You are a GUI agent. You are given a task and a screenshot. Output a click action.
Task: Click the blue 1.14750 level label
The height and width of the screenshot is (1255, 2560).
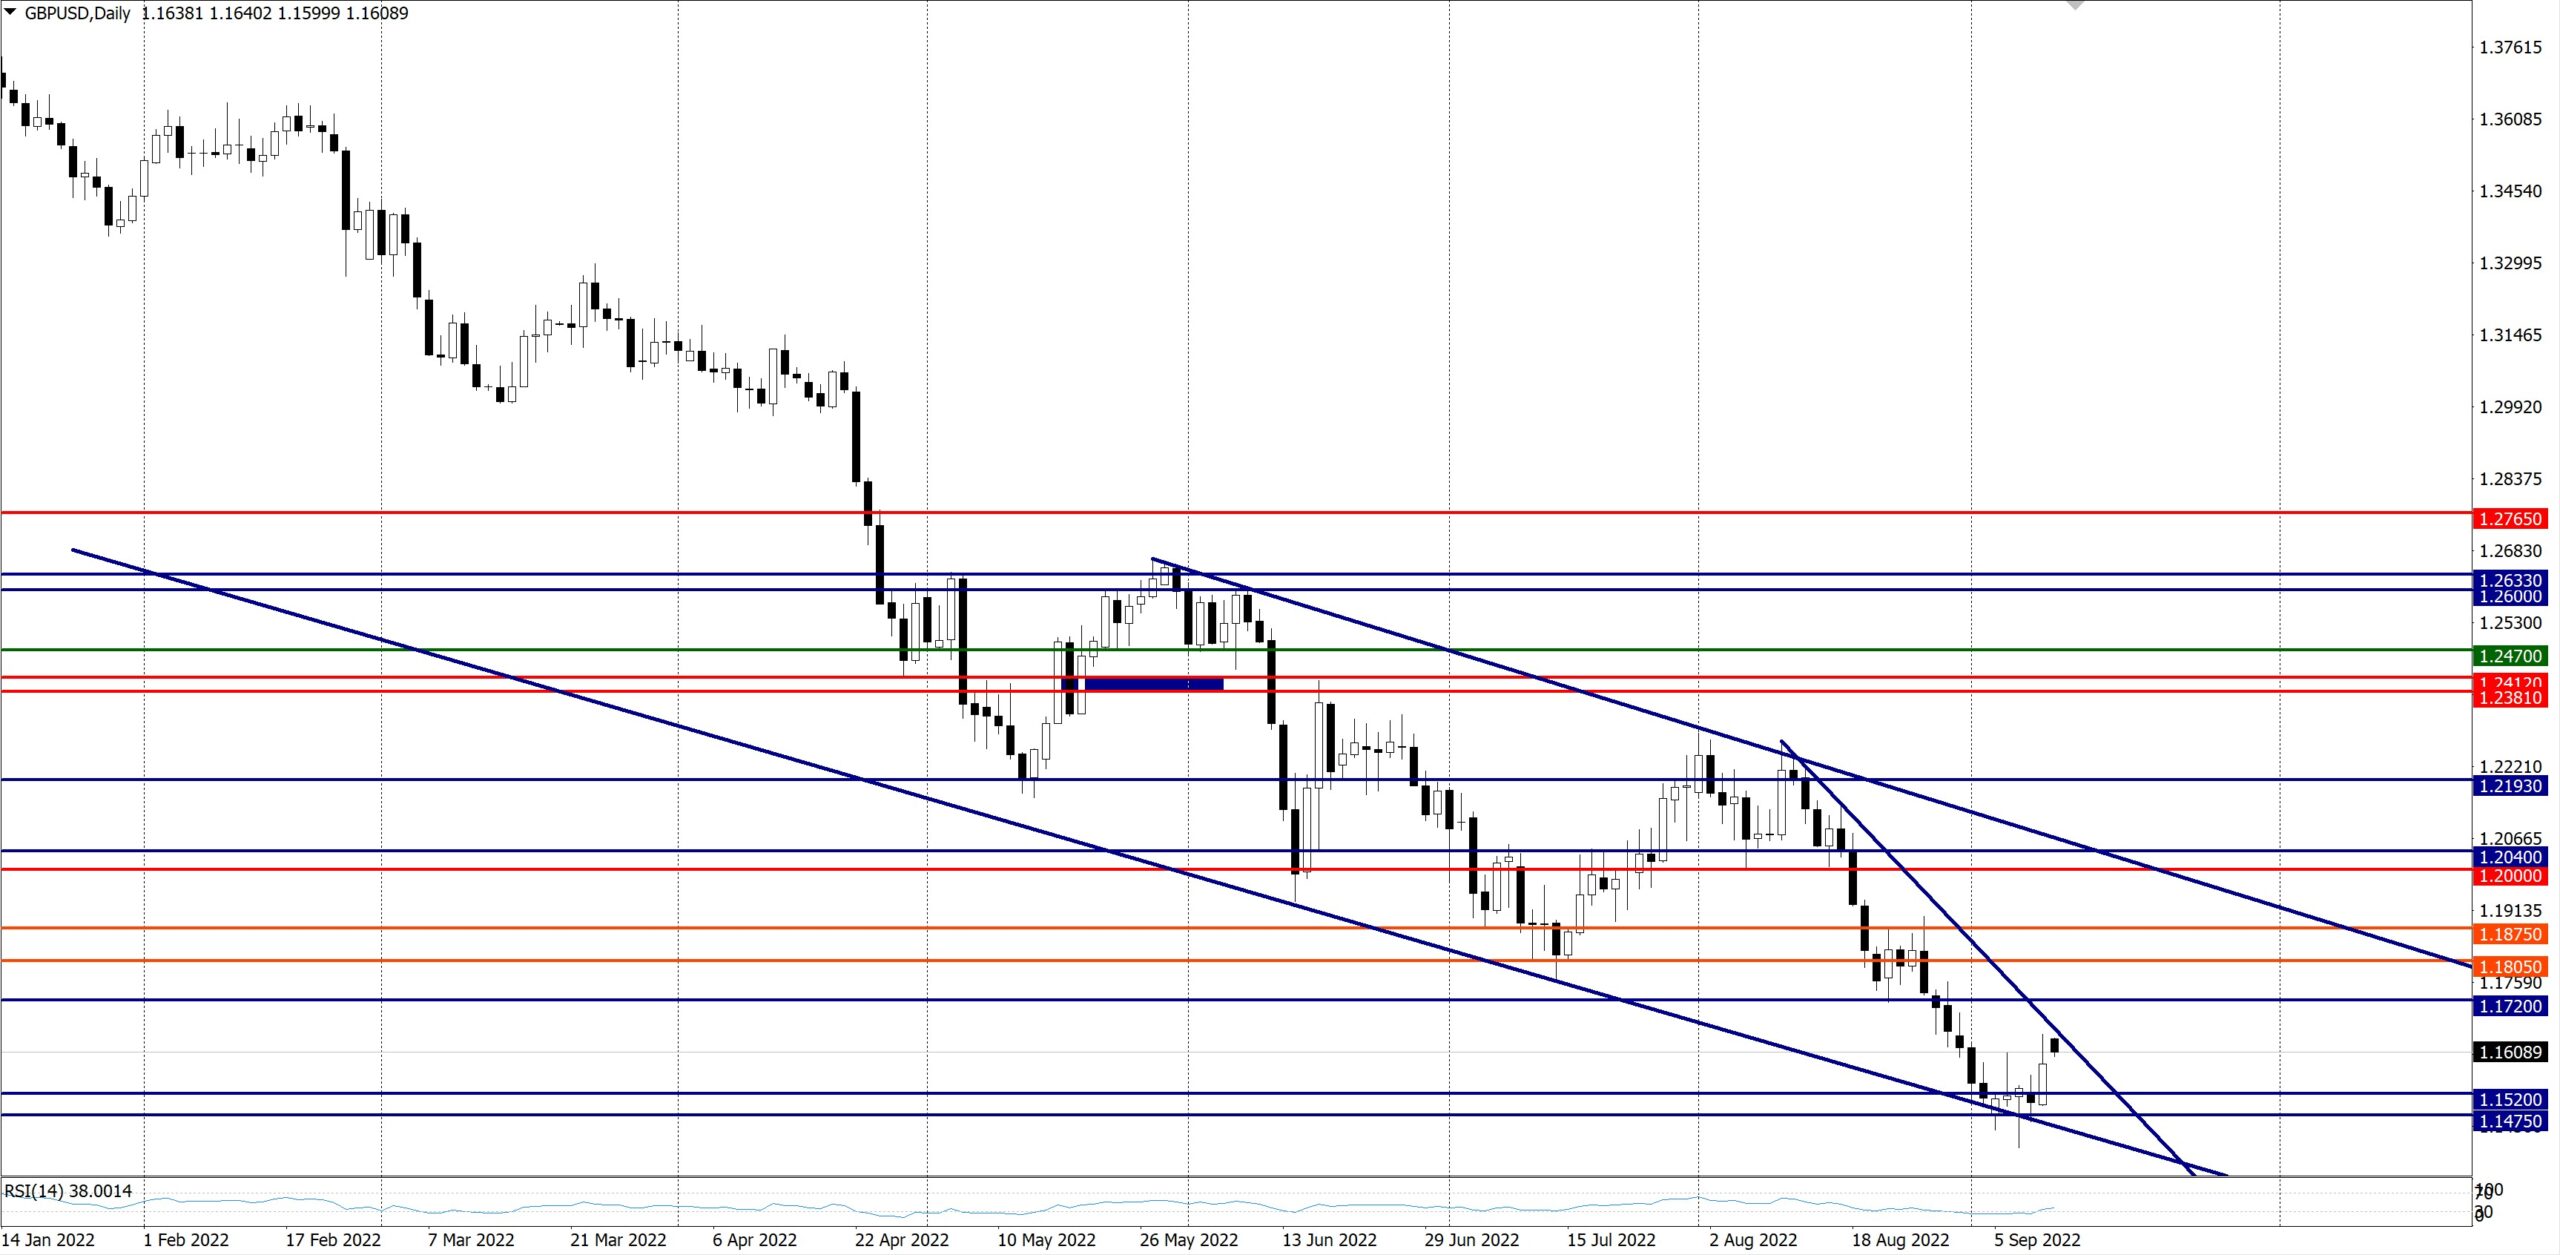pos(2509,1121)
